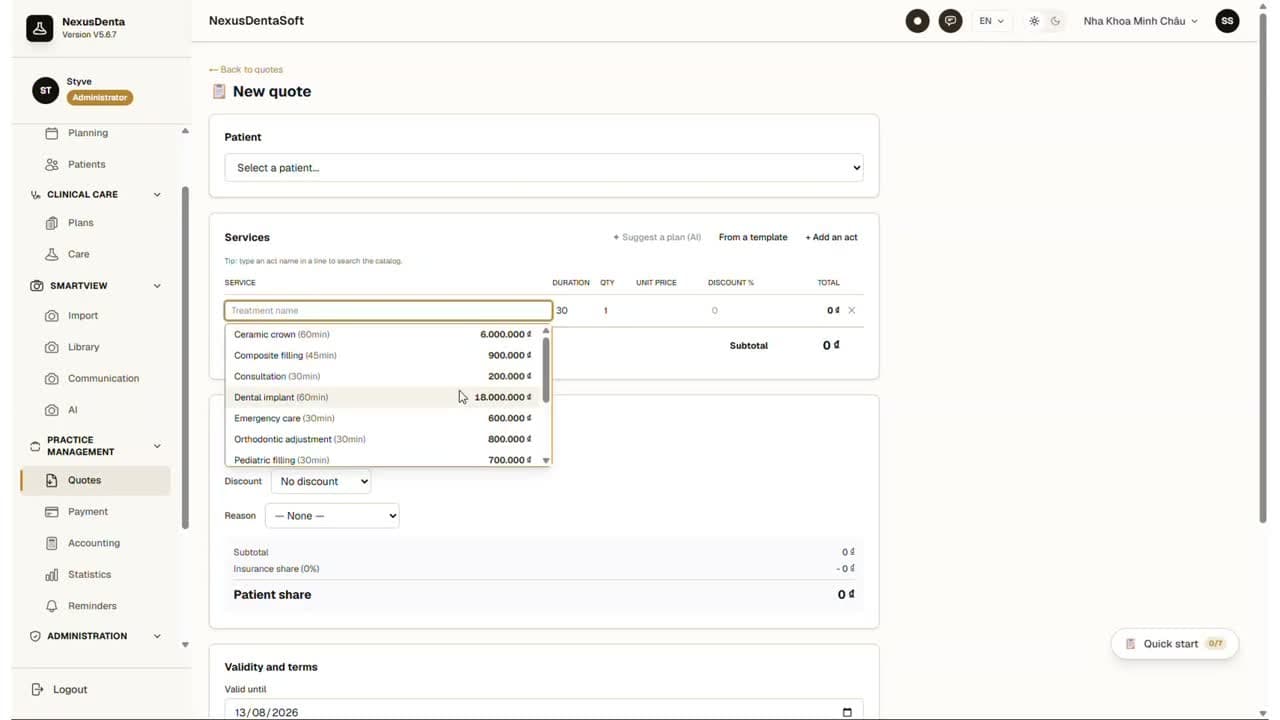This screenshot has height=720, width=1280.
Task: Click the sidebar scrollbar thumb
Action: click(184, 358)
